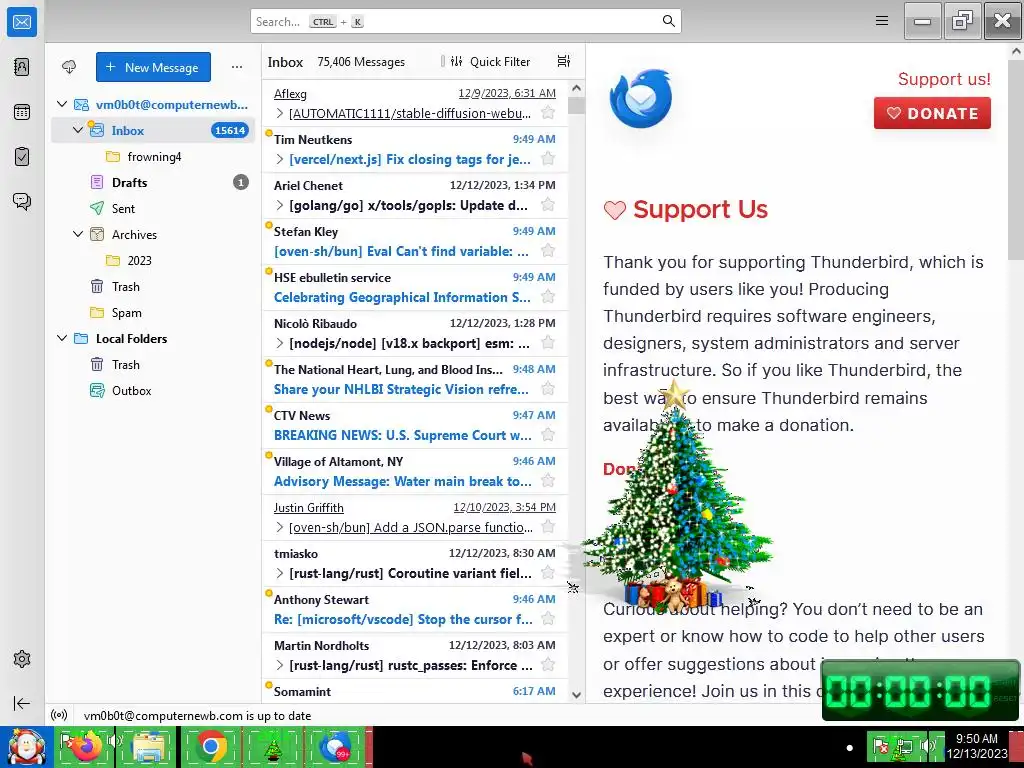Click the Christmas tree taskbar icon
Viewport: 1024px width, 768px height.
[274, 746]
